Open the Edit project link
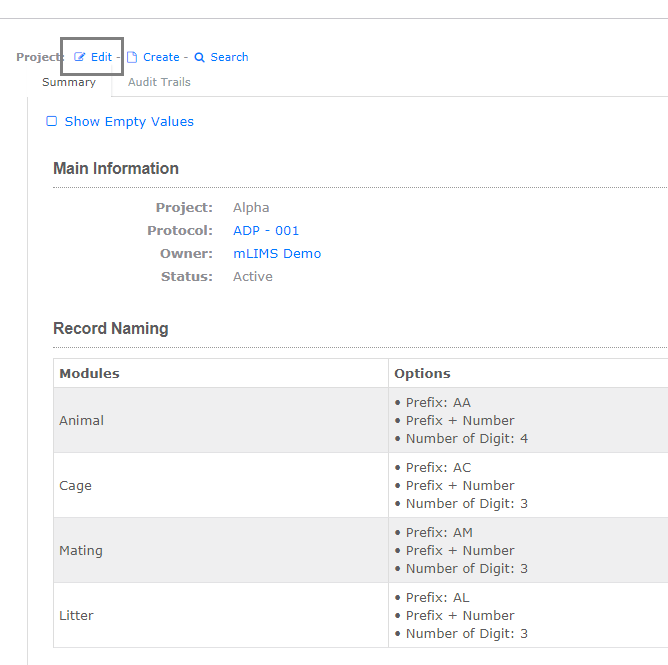Screen dimensions: 668x665 pos(101,57)
